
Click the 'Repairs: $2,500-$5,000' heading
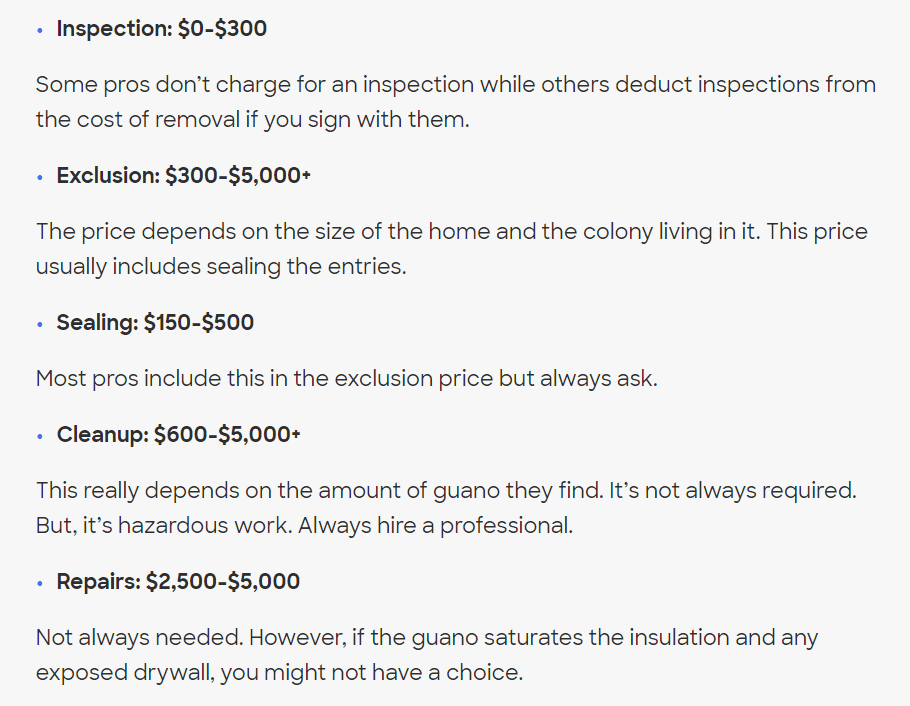[178, 582]
